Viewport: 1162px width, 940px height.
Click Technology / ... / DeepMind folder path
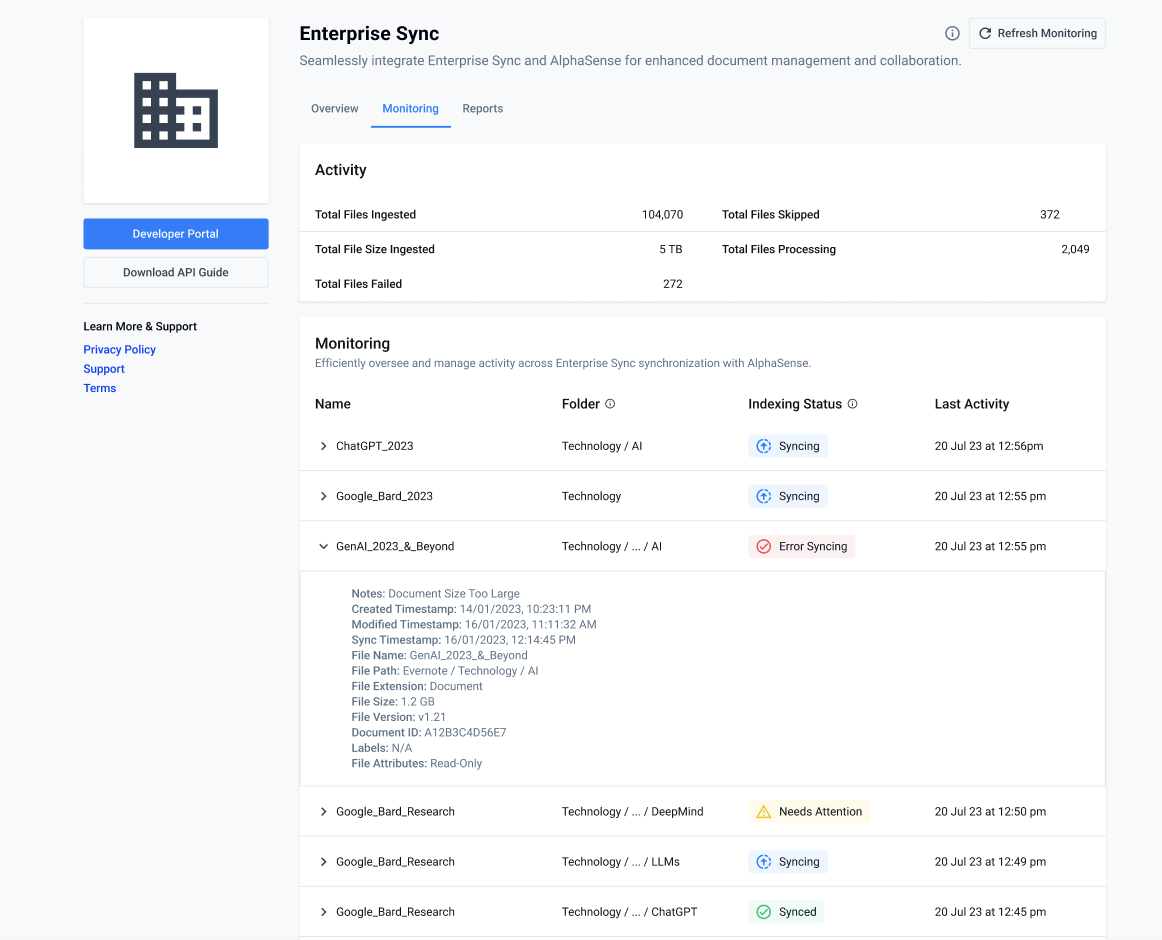pos(632,812)
